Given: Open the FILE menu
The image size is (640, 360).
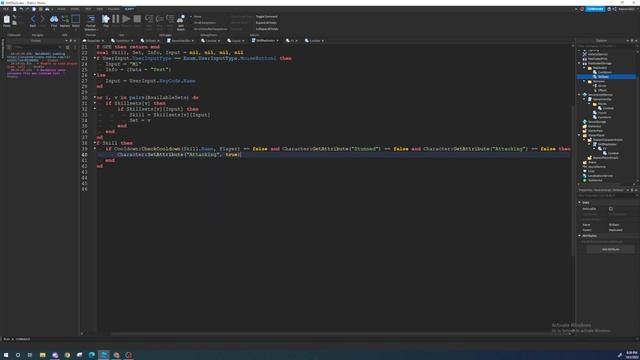Looking at the screenshot, I should [x=6, y=9].
